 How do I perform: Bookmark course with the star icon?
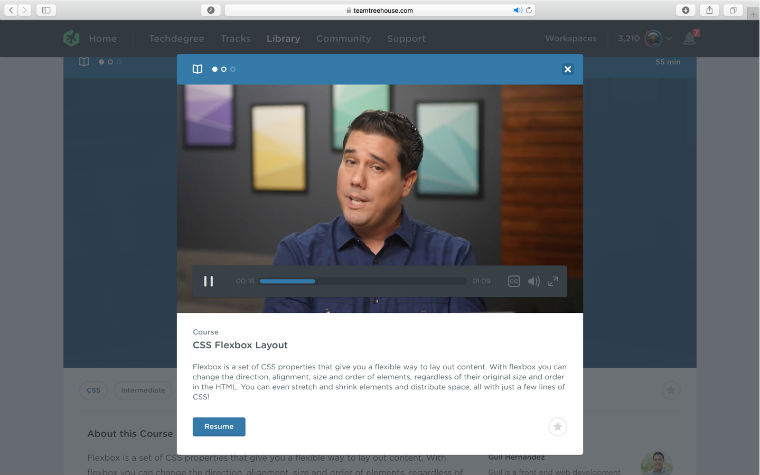point(558,426)
